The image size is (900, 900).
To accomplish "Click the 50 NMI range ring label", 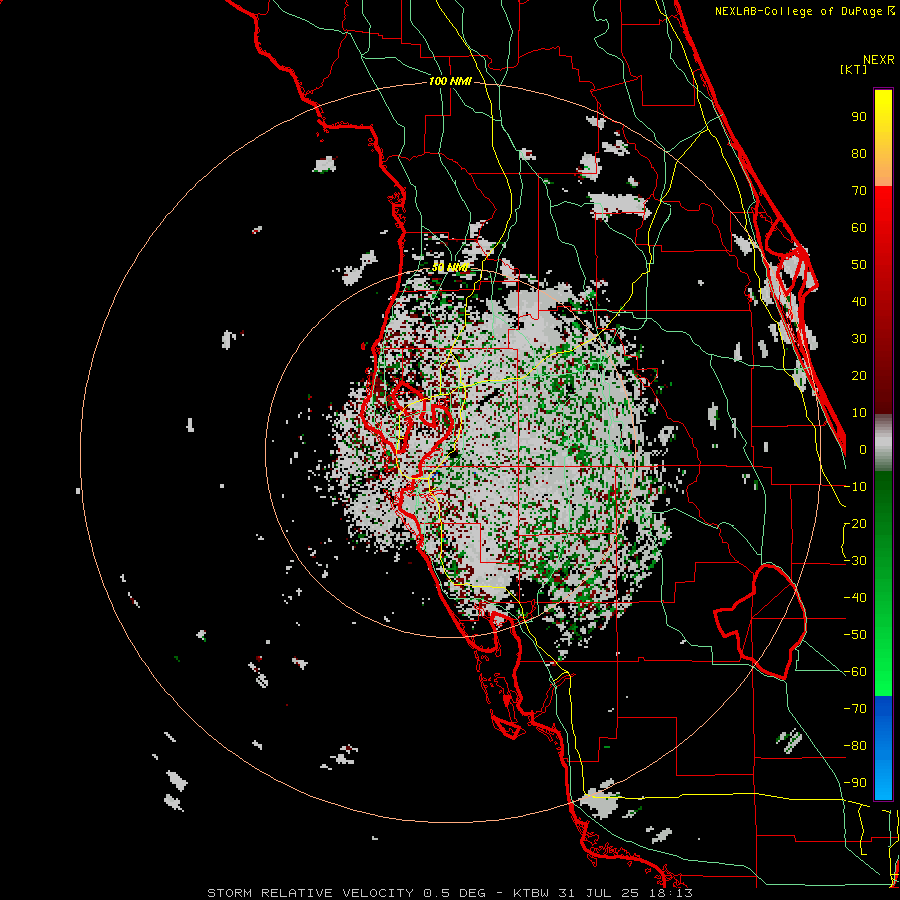I will [450, 267].
